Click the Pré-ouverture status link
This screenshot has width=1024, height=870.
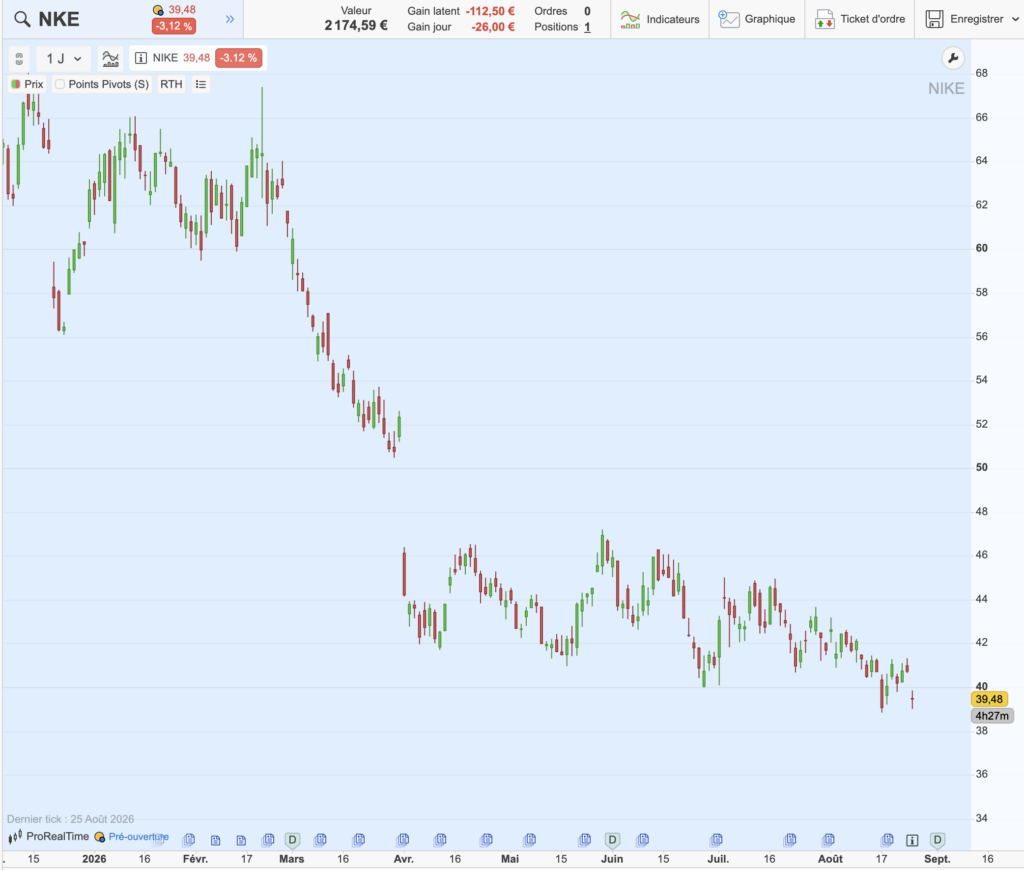pyautogui.click(x=138, y=837)
